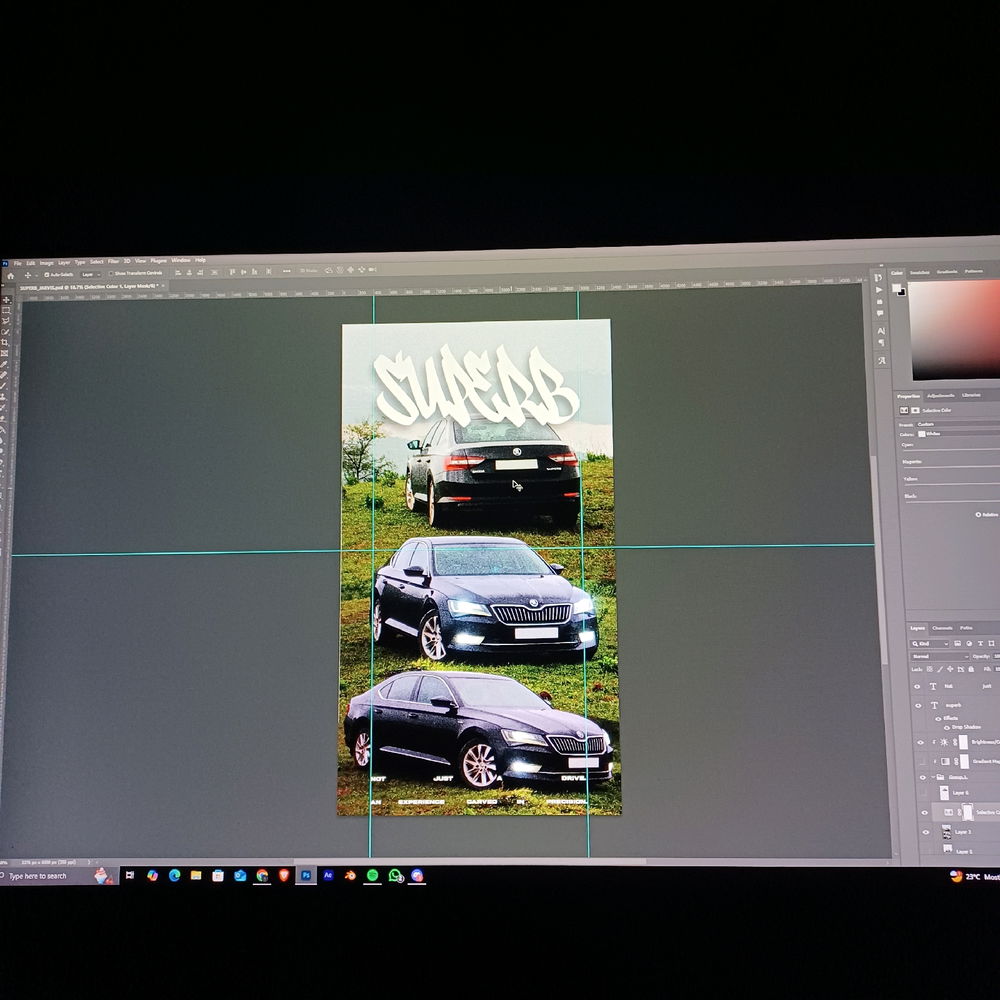Viewport: 1000px width, 1000px height.
Task: Hide the Group 1 layer group
Action: click(923, 777)
